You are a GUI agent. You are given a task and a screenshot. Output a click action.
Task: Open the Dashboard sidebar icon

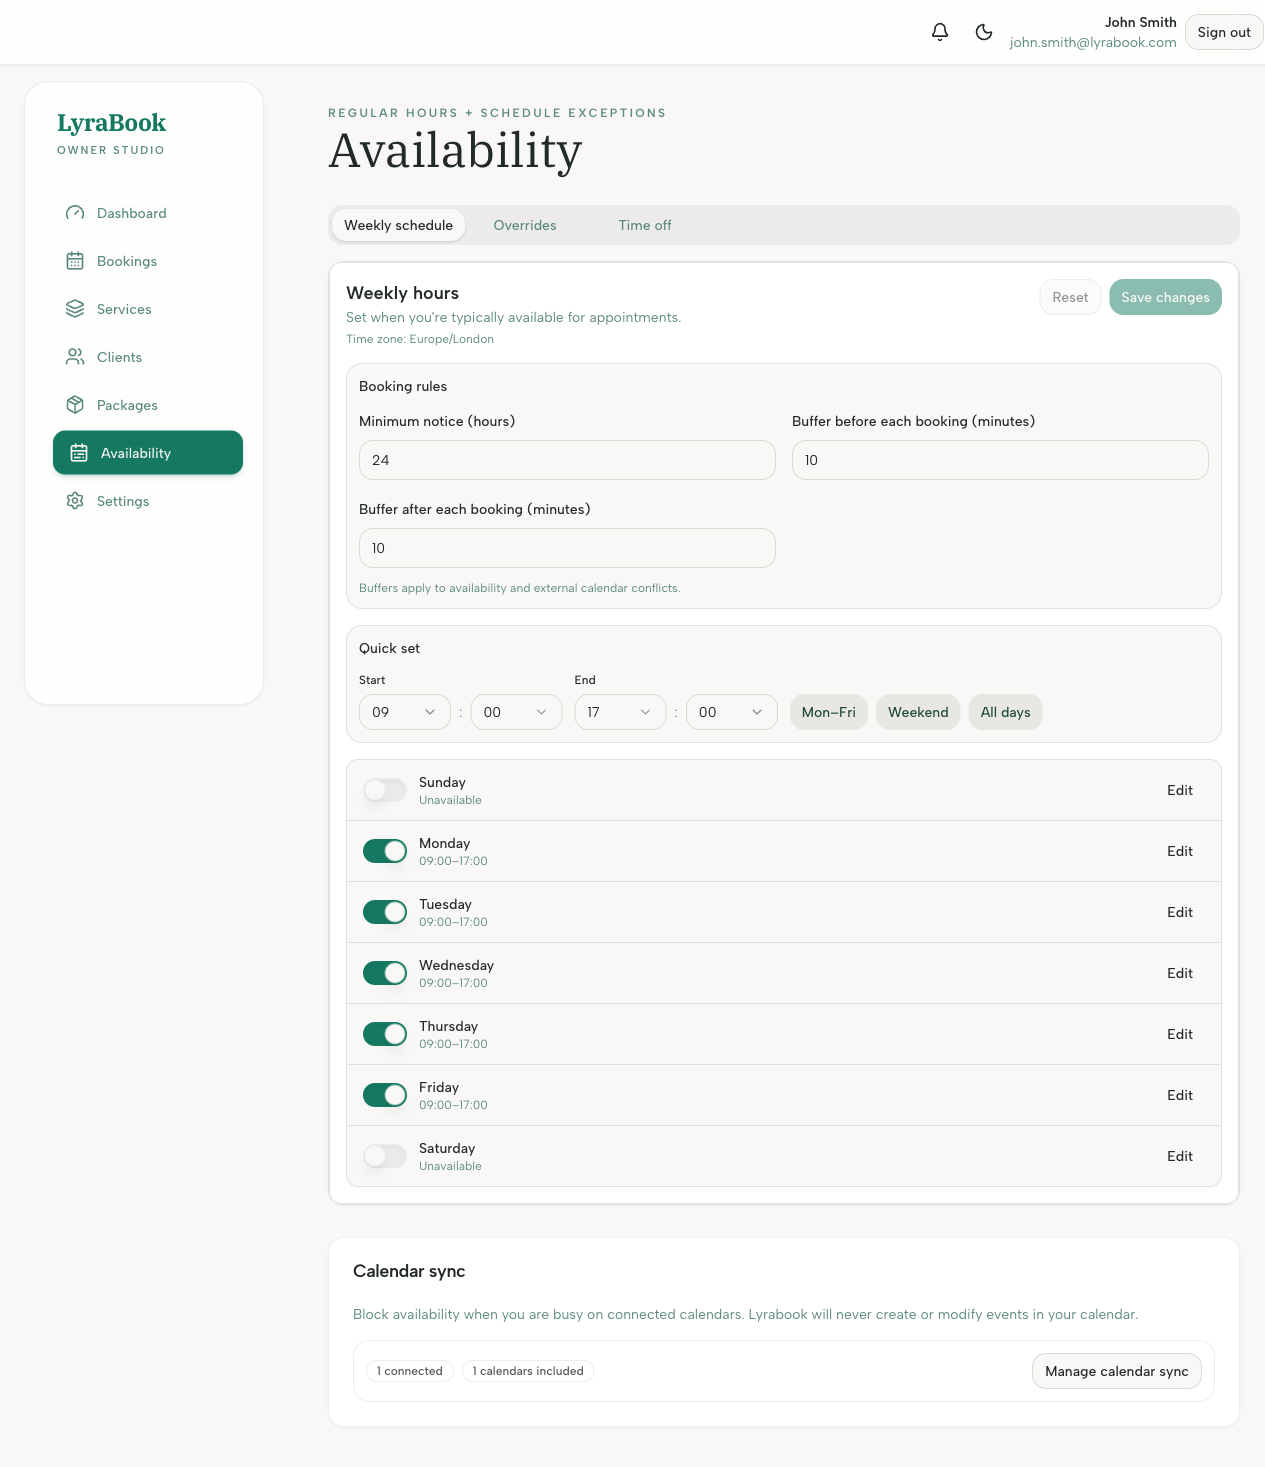coord(75,213)
